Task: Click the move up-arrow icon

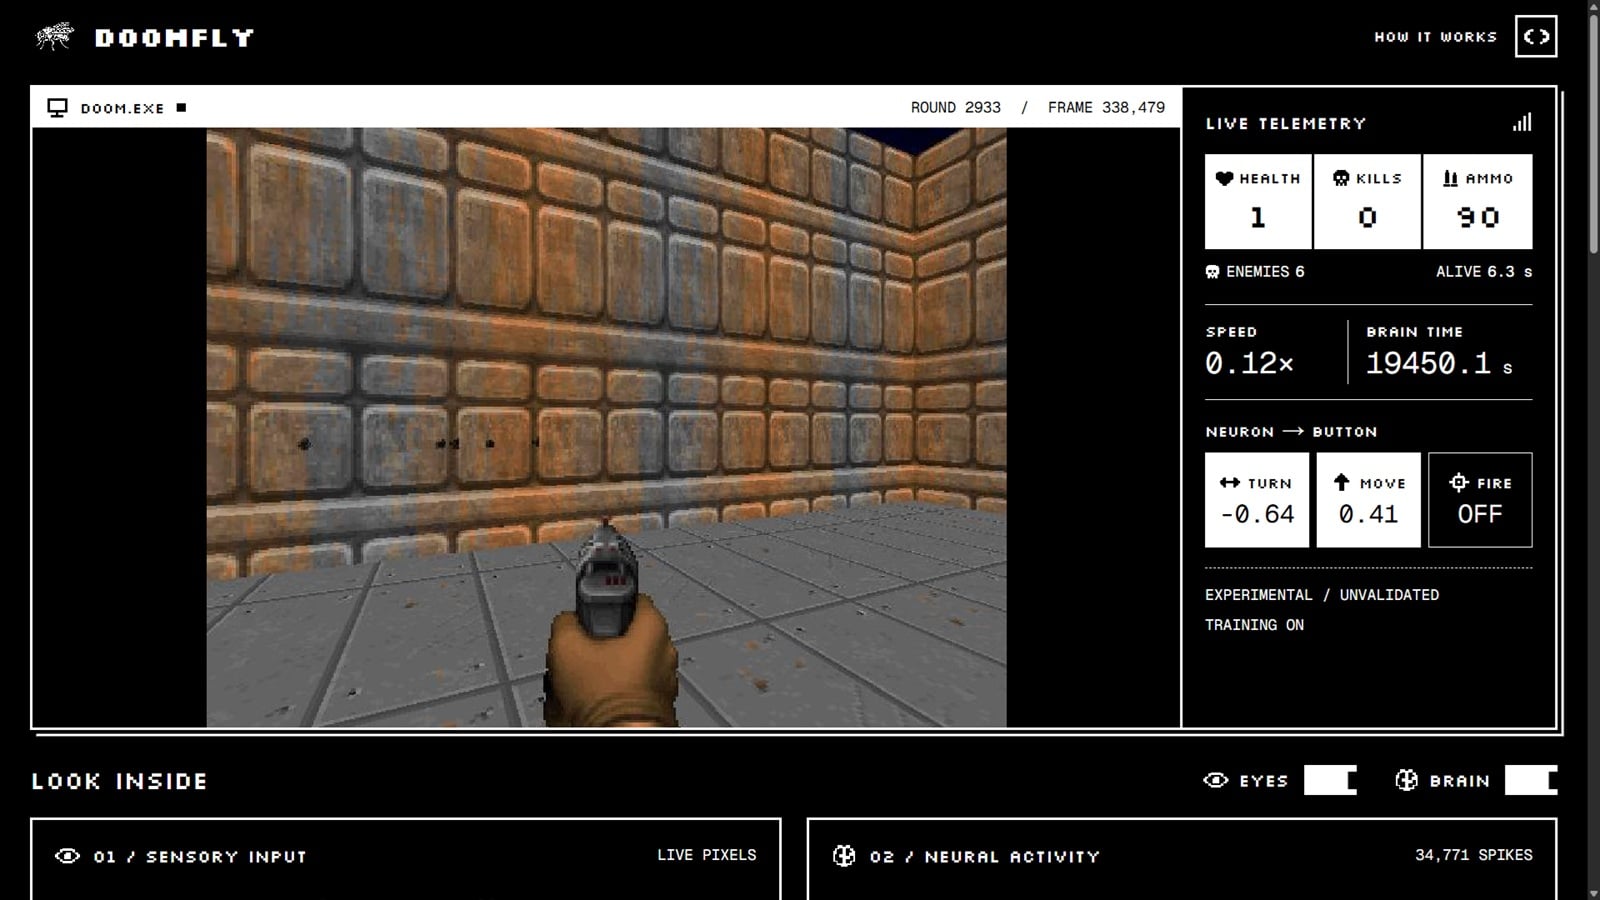Action: tap(1342, 482)
